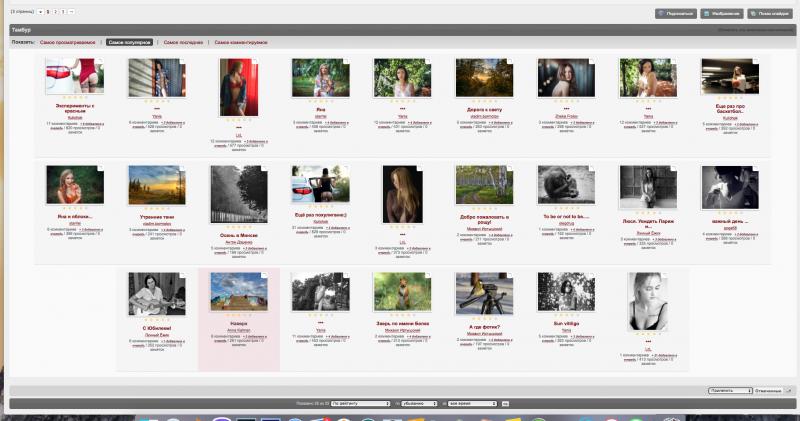The image size is (800, 421).
Task: Tick the checkbox on 'Утренние тени' photo
Action: 183,168
